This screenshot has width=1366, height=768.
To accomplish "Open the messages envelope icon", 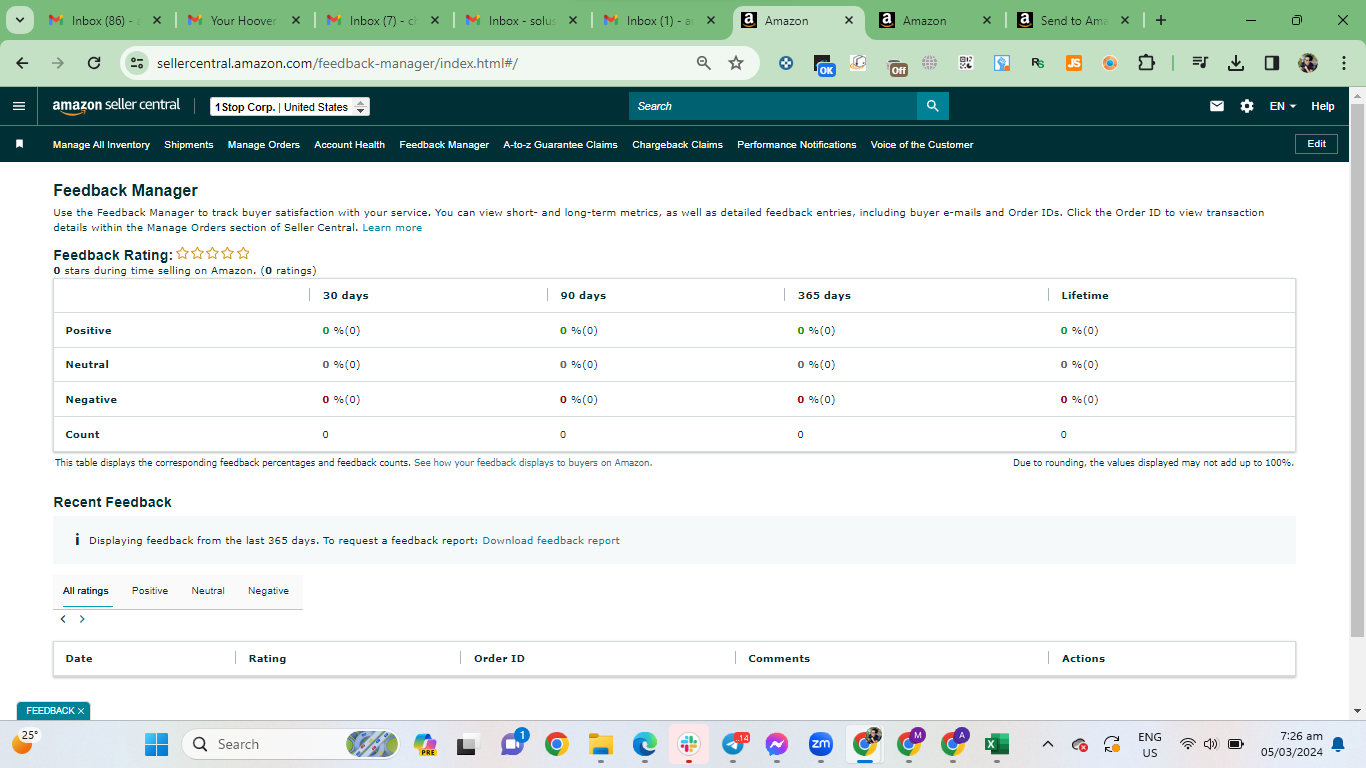I will point(1217,106).
